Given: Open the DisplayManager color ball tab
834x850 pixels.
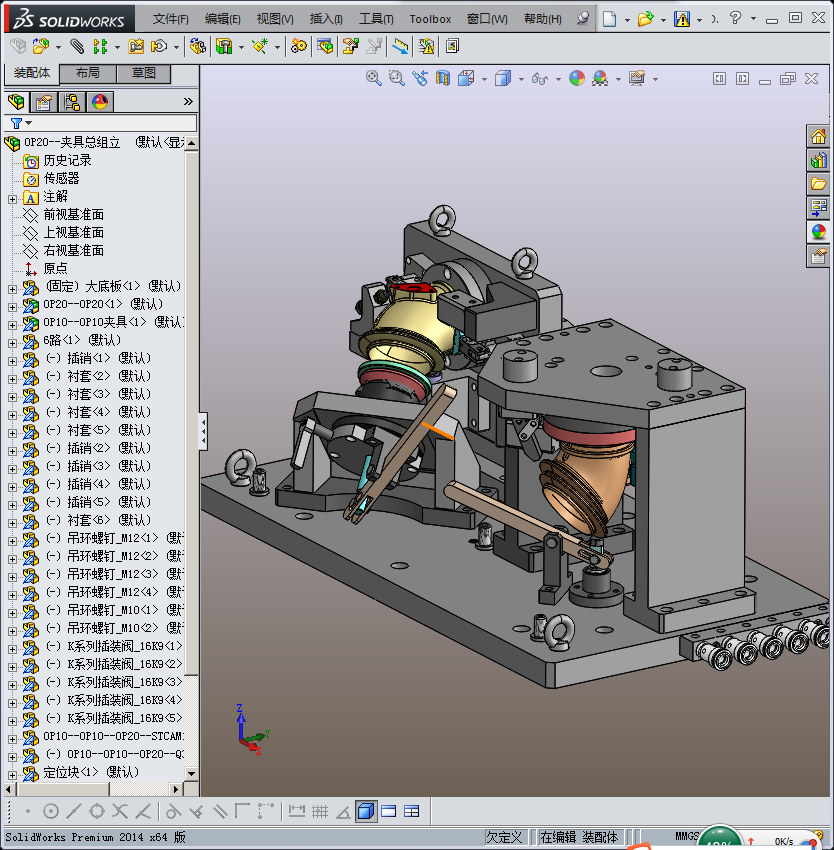Looking at the screenshot, I should coord(100,101).
